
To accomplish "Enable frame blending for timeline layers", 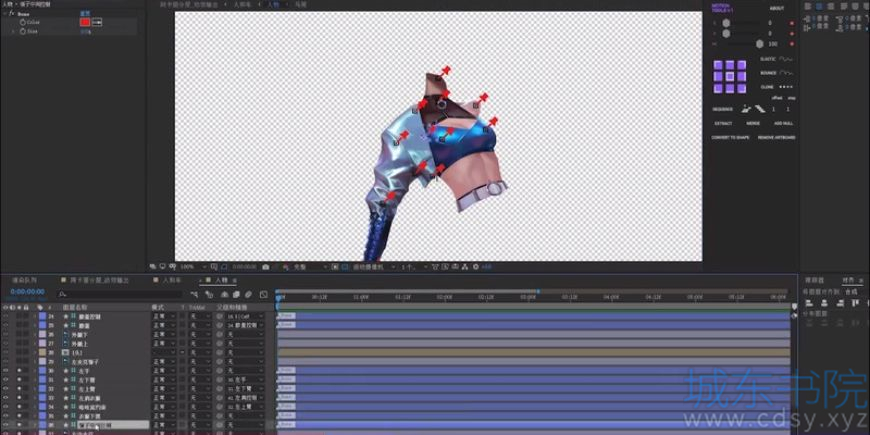I will (x=236, y=295).
